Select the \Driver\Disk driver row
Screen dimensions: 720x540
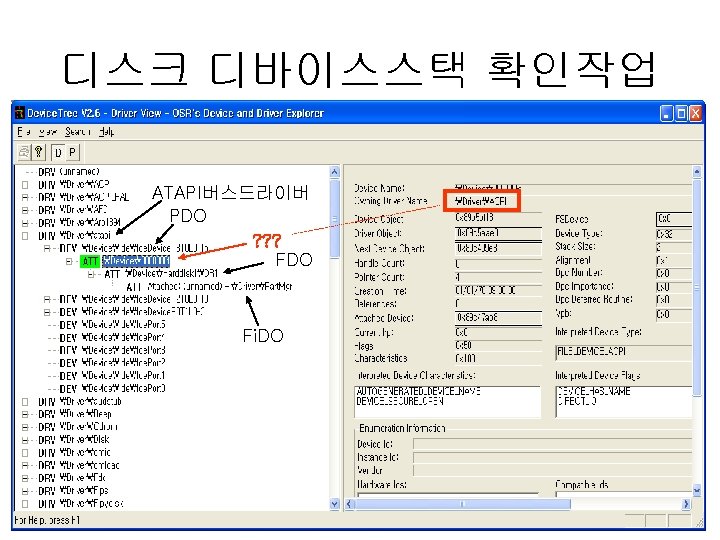pos(74,440)
